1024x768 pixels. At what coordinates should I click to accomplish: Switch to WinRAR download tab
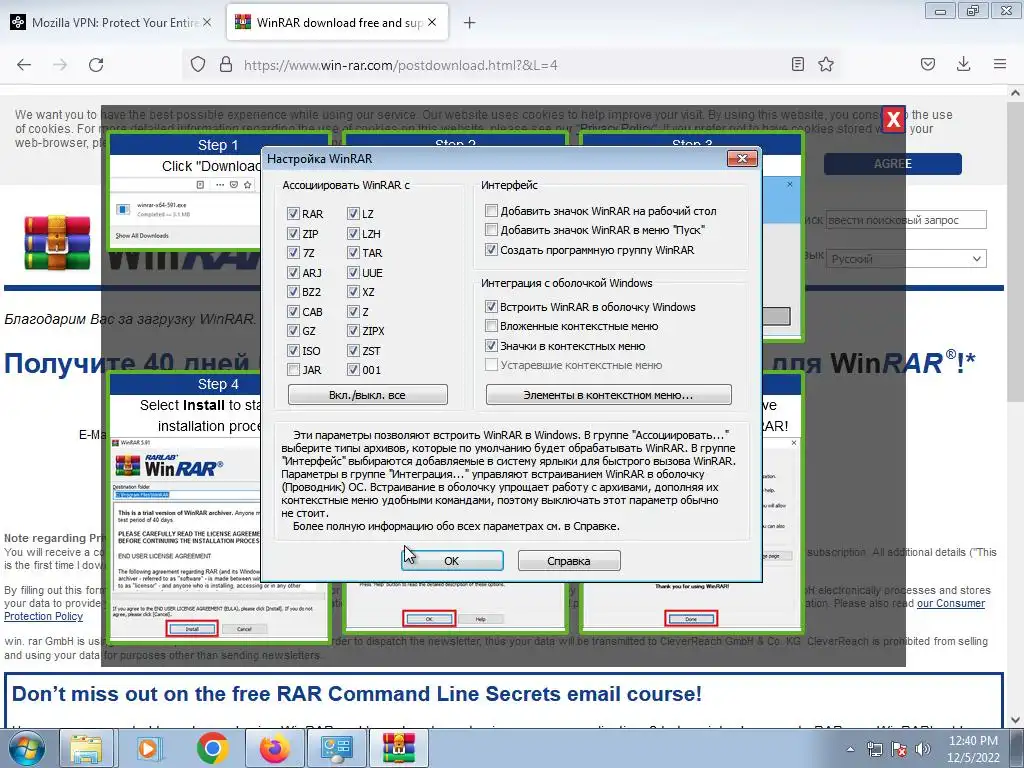pyautogui.click(x=337, y=22)
